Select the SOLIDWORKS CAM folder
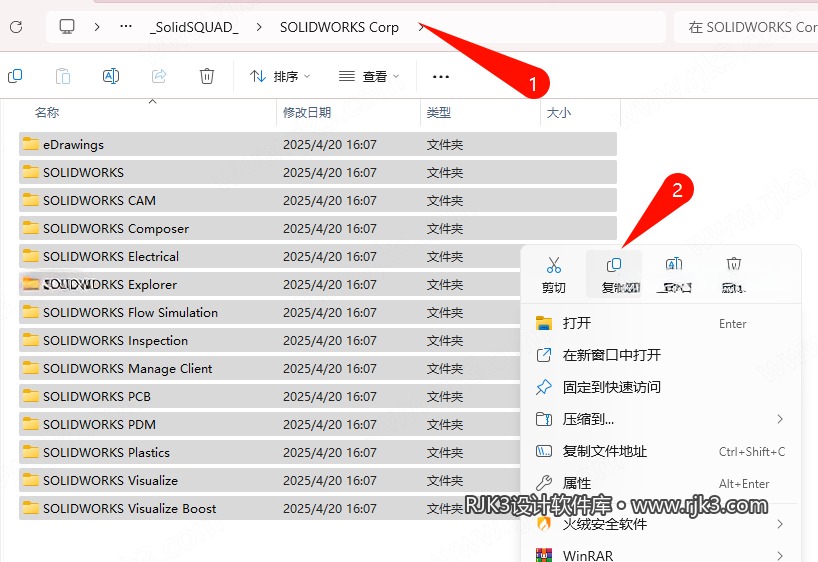The width and height of the screenshot is (818, 562). click(318, 200)
